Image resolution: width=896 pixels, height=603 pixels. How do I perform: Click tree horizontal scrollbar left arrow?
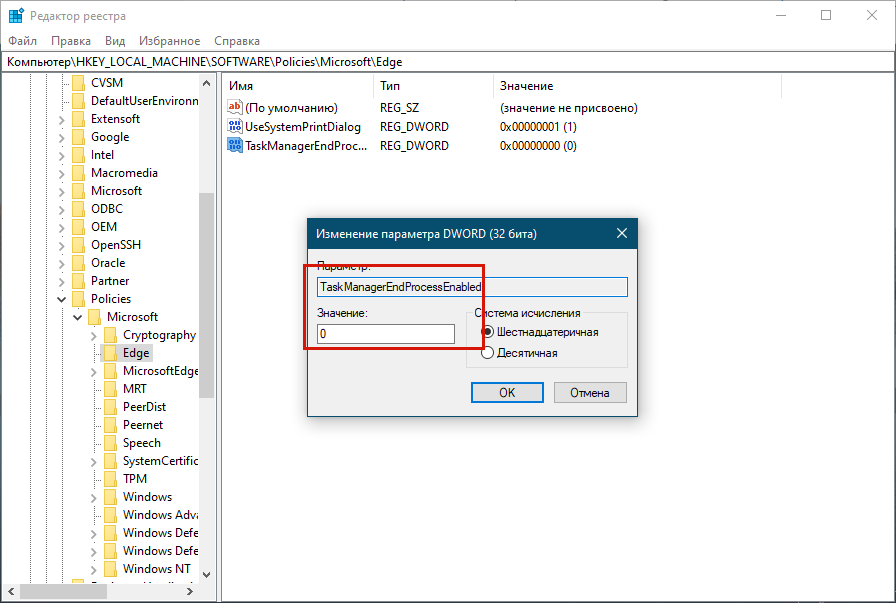tap(11, 592)
